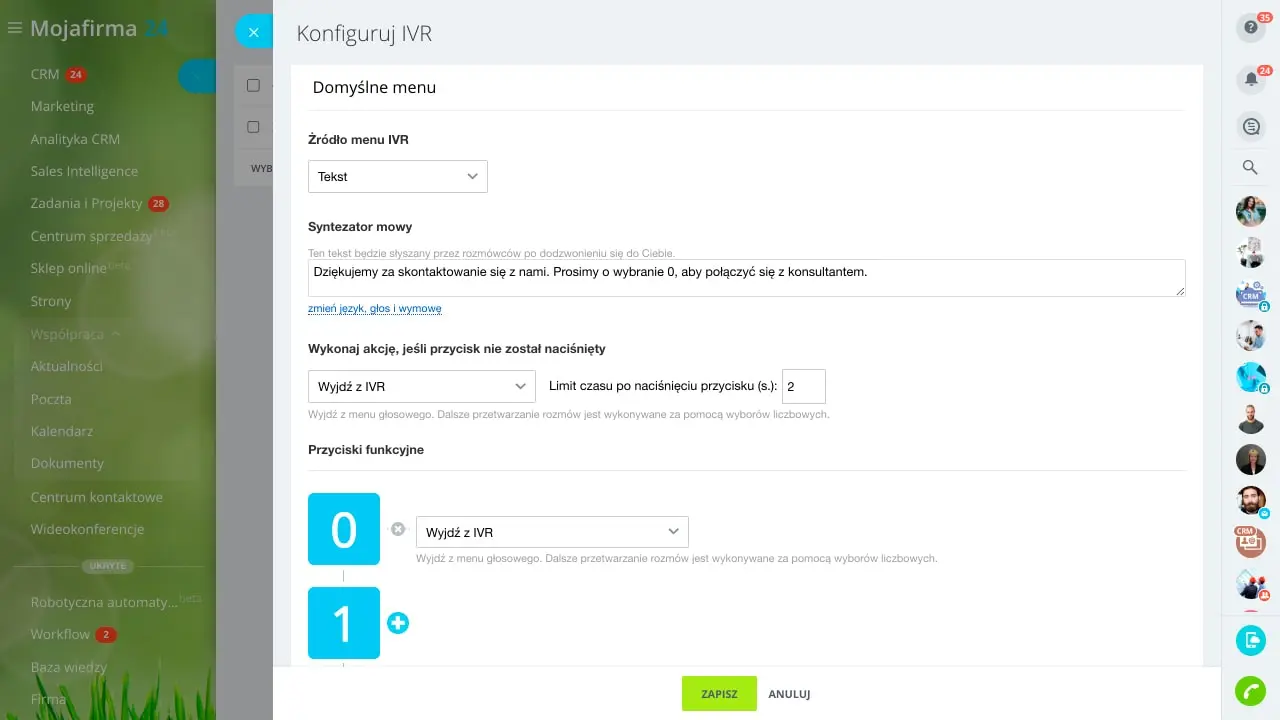The width and height of the screenshot is (1280, 720).
Task: Click the help question mark icon
Action: 1250,28
